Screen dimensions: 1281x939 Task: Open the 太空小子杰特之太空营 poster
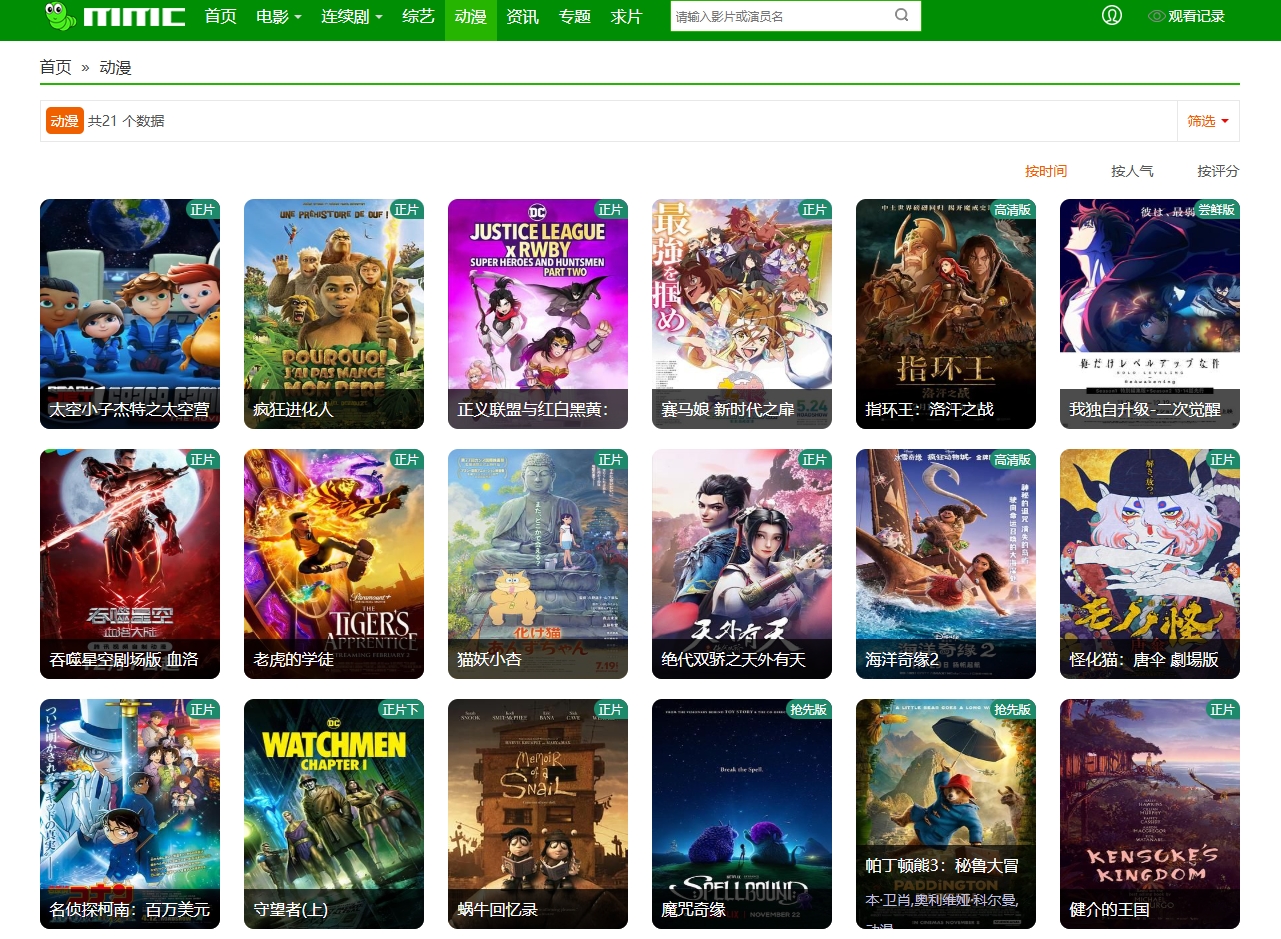[130, 314]
